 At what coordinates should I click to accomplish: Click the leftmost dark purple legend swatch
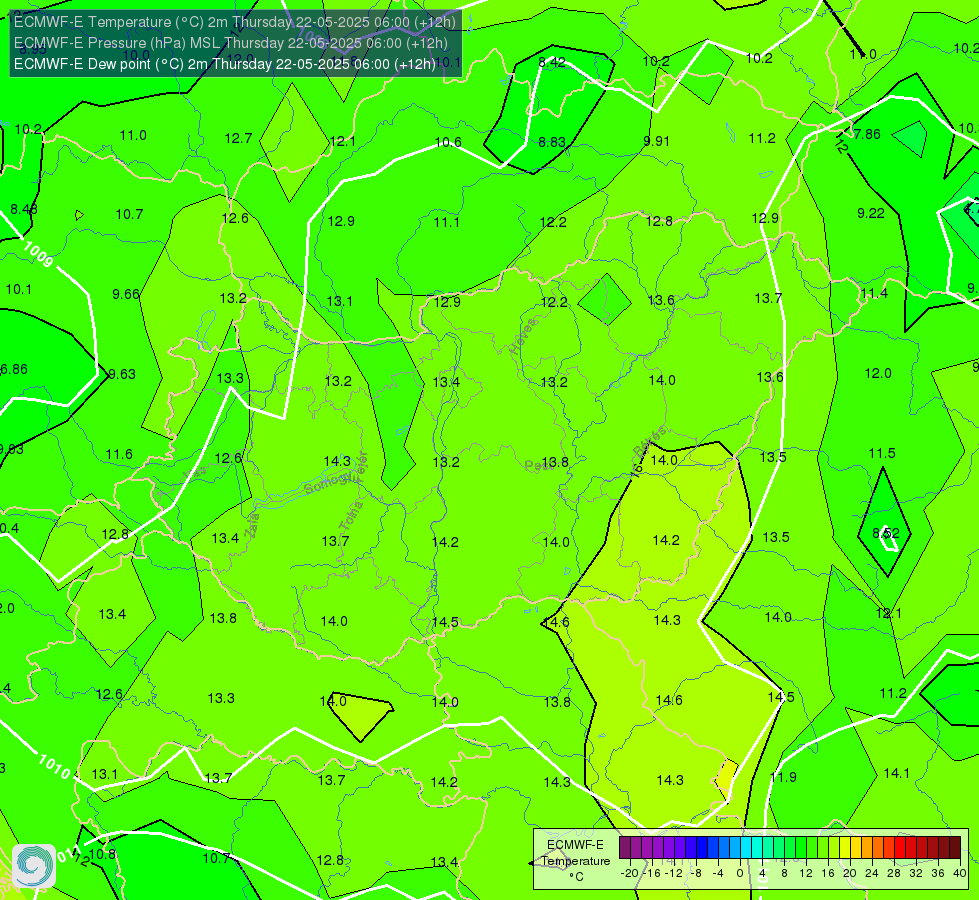coord(624,848)
